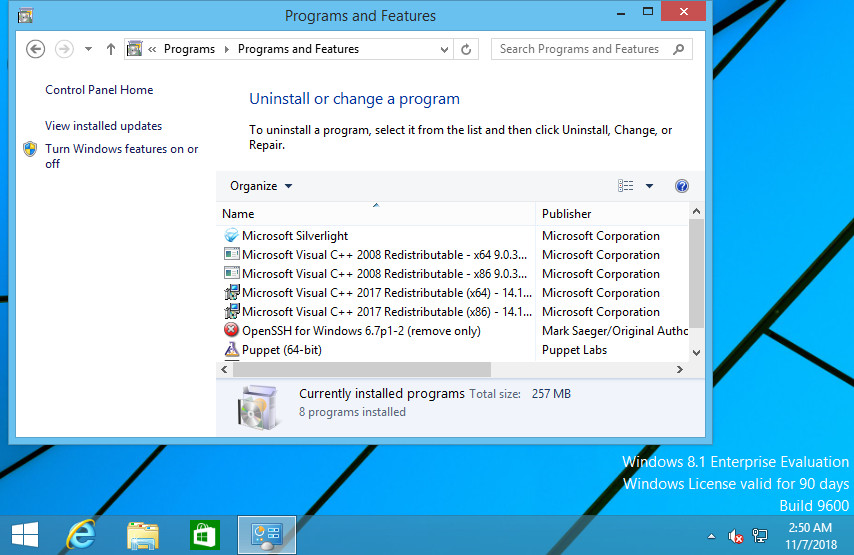Go up one level with Up arrow
The width and height of the screenshot is (854, 555).
tap(111, 49)
